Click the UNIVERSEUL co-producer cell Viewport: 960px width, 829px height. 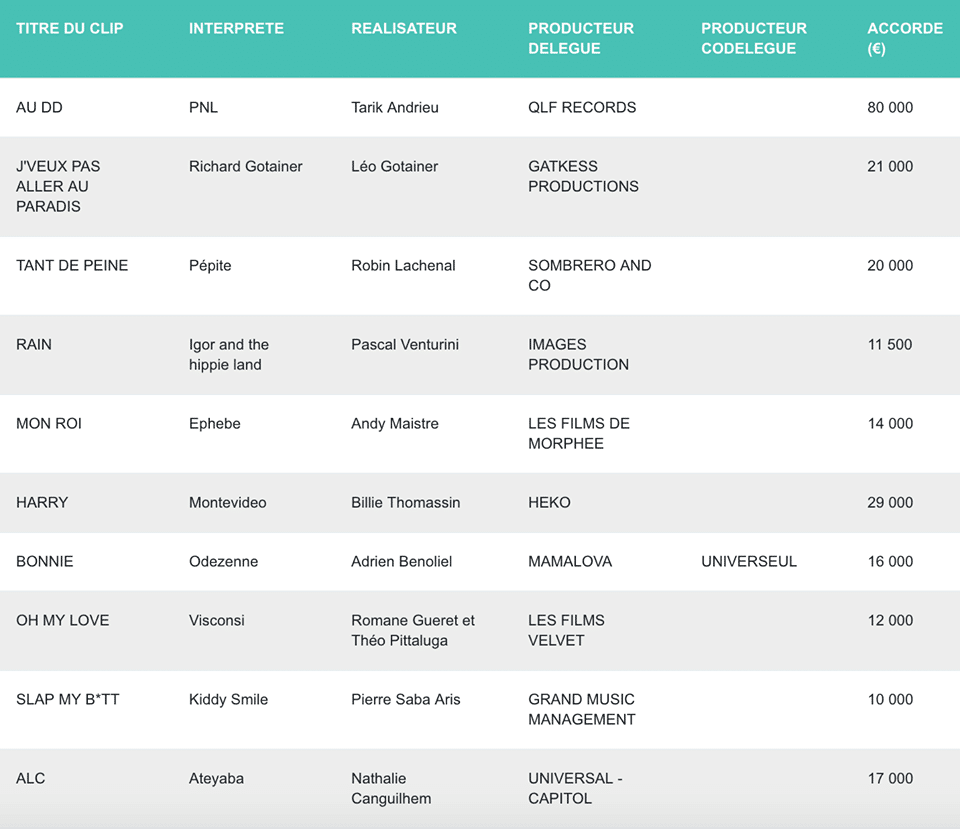(x=749, y=561)
